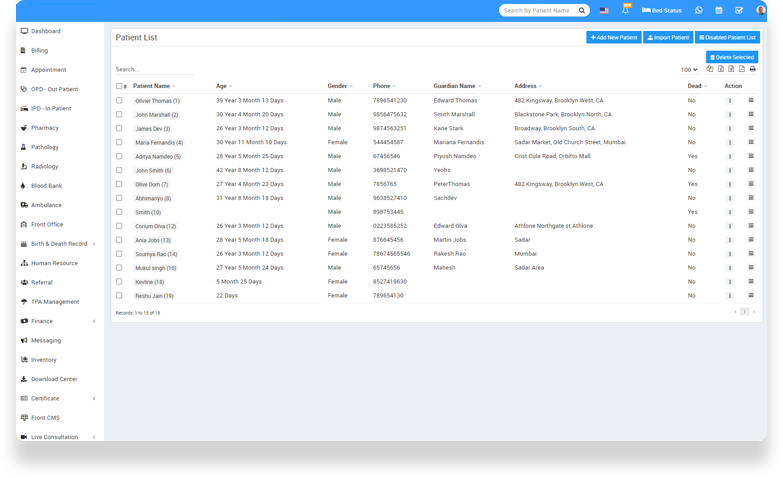Screen dimensions: 783x478
Task: Click the copy icon above the table
Action: pyautogui.click(x=709, y=69)
